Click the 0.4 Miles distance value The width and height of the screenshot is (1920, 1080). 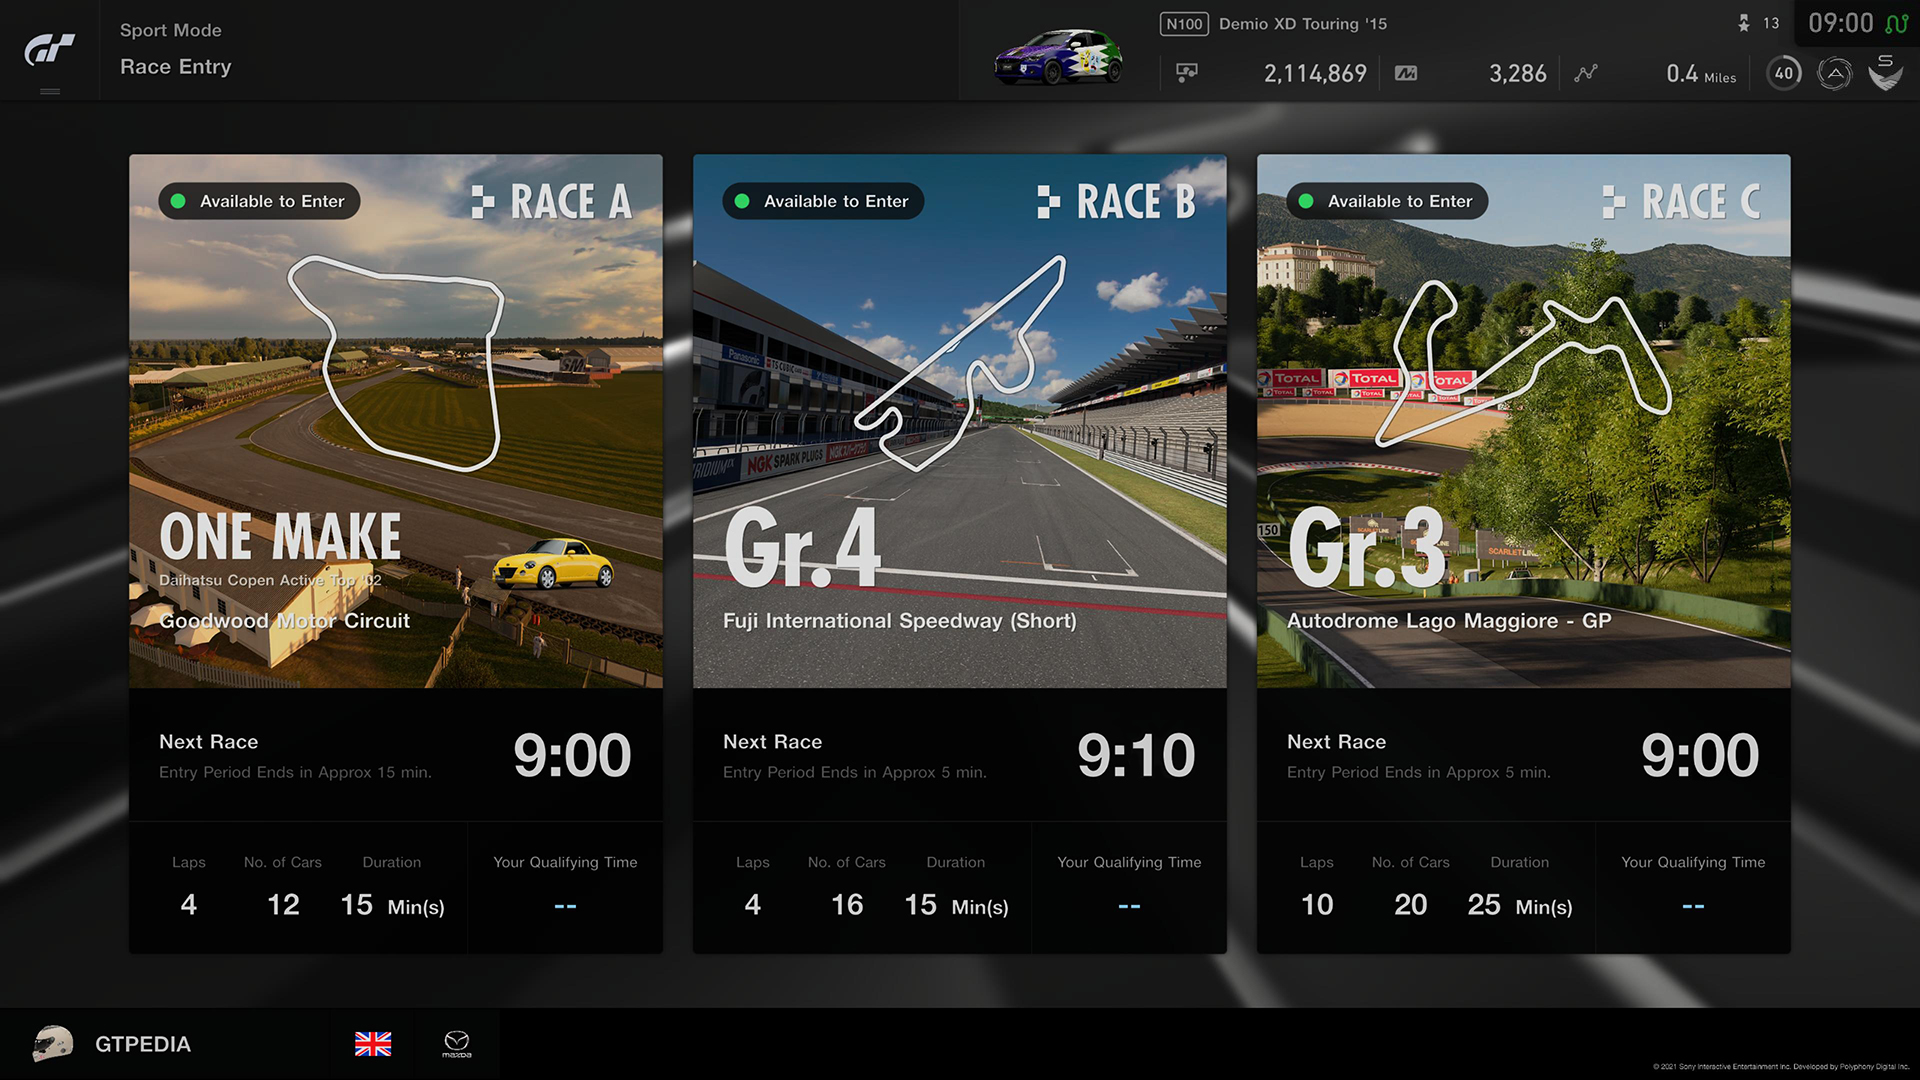(x=1701, y=74)
